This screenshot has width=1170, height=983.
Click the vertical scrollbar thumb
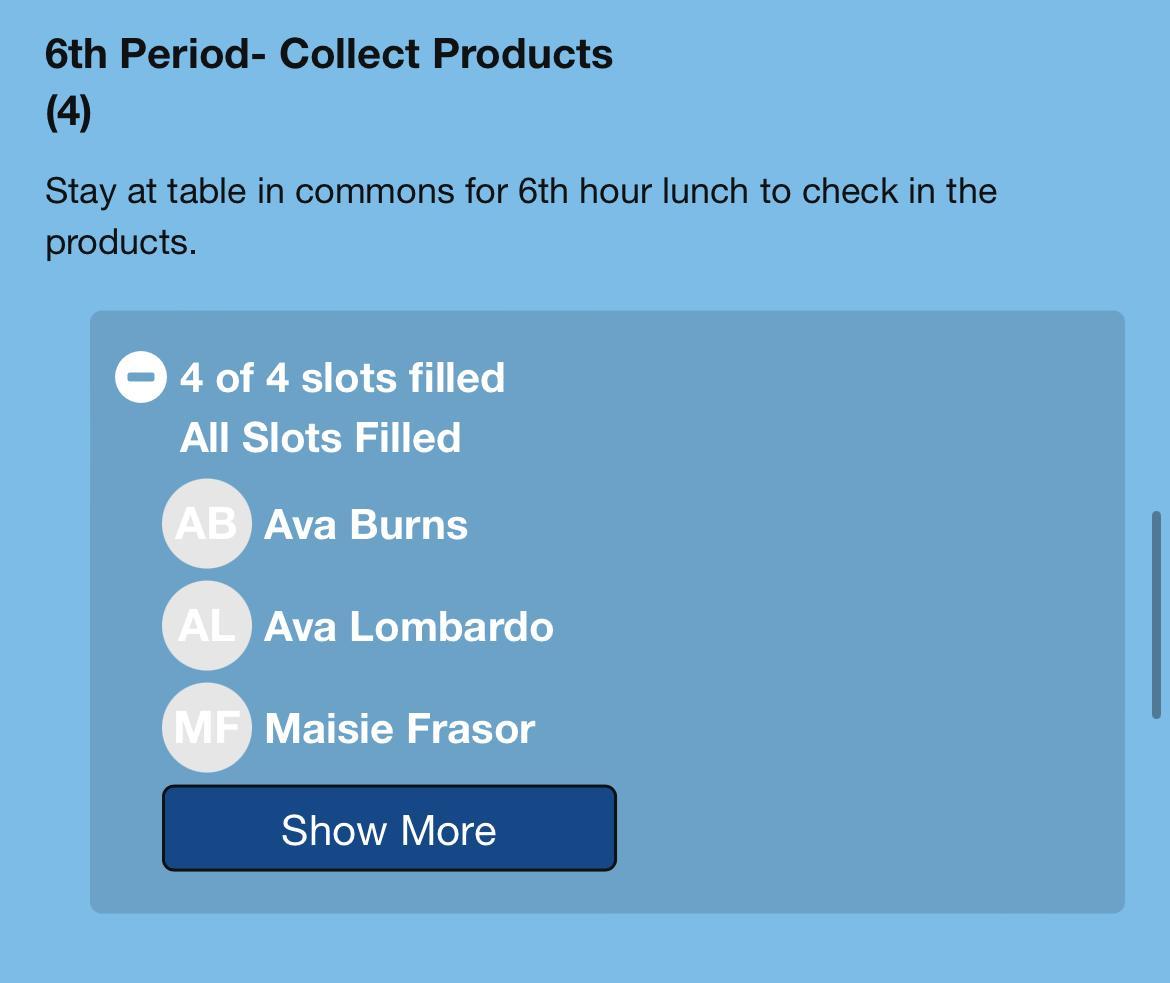[x=1156, y=614]
